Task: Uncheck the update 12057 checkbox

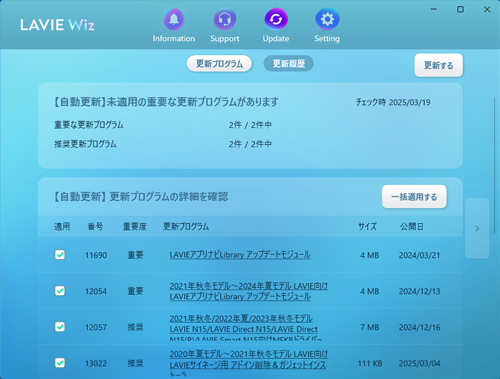Action: (x=60, y=327)
